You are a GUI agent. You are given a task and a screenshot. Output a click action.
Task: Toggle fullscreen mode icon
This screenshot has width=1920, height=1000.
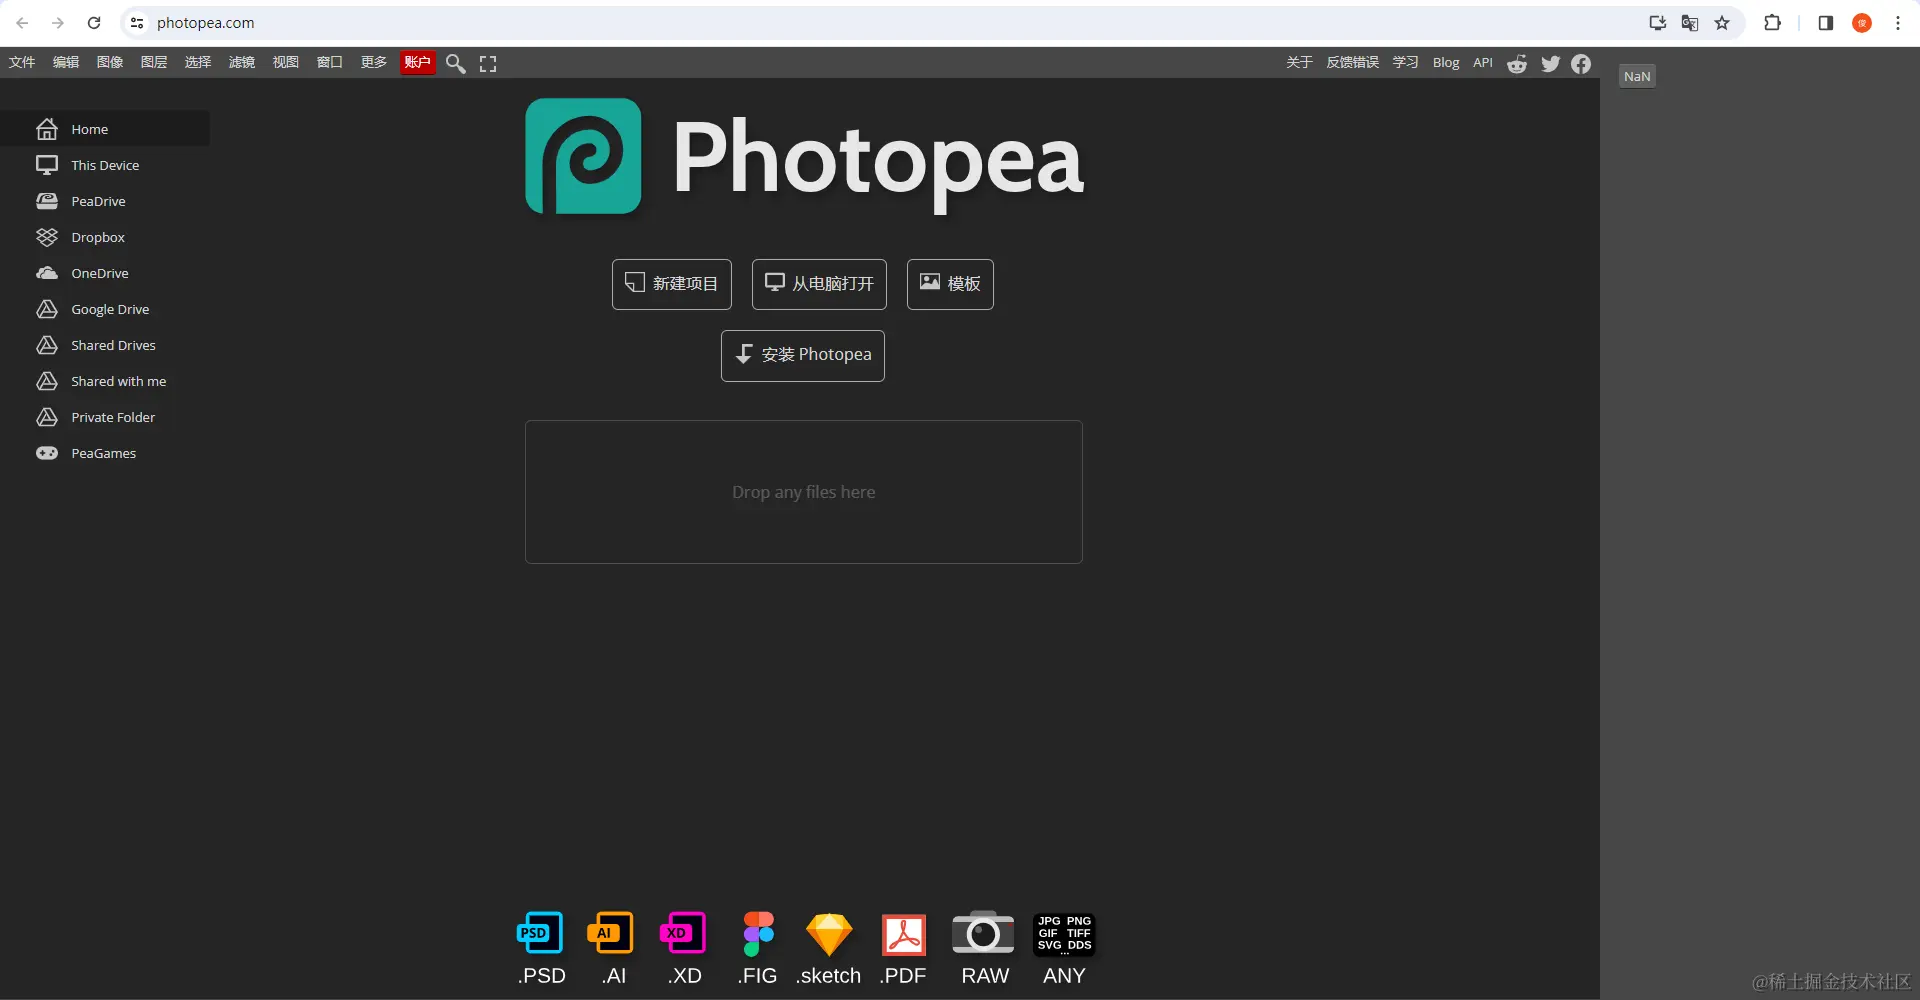[488, 63]
